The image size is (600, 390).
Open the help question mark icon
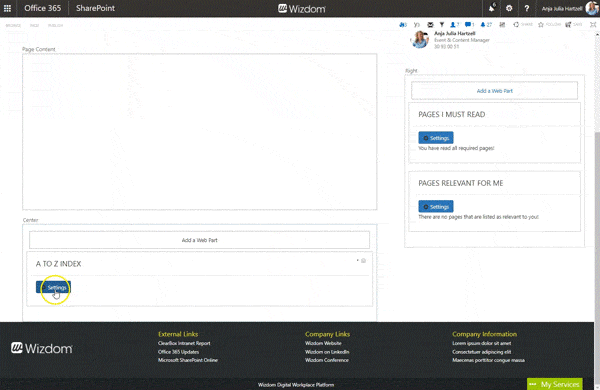pos(527,8)
